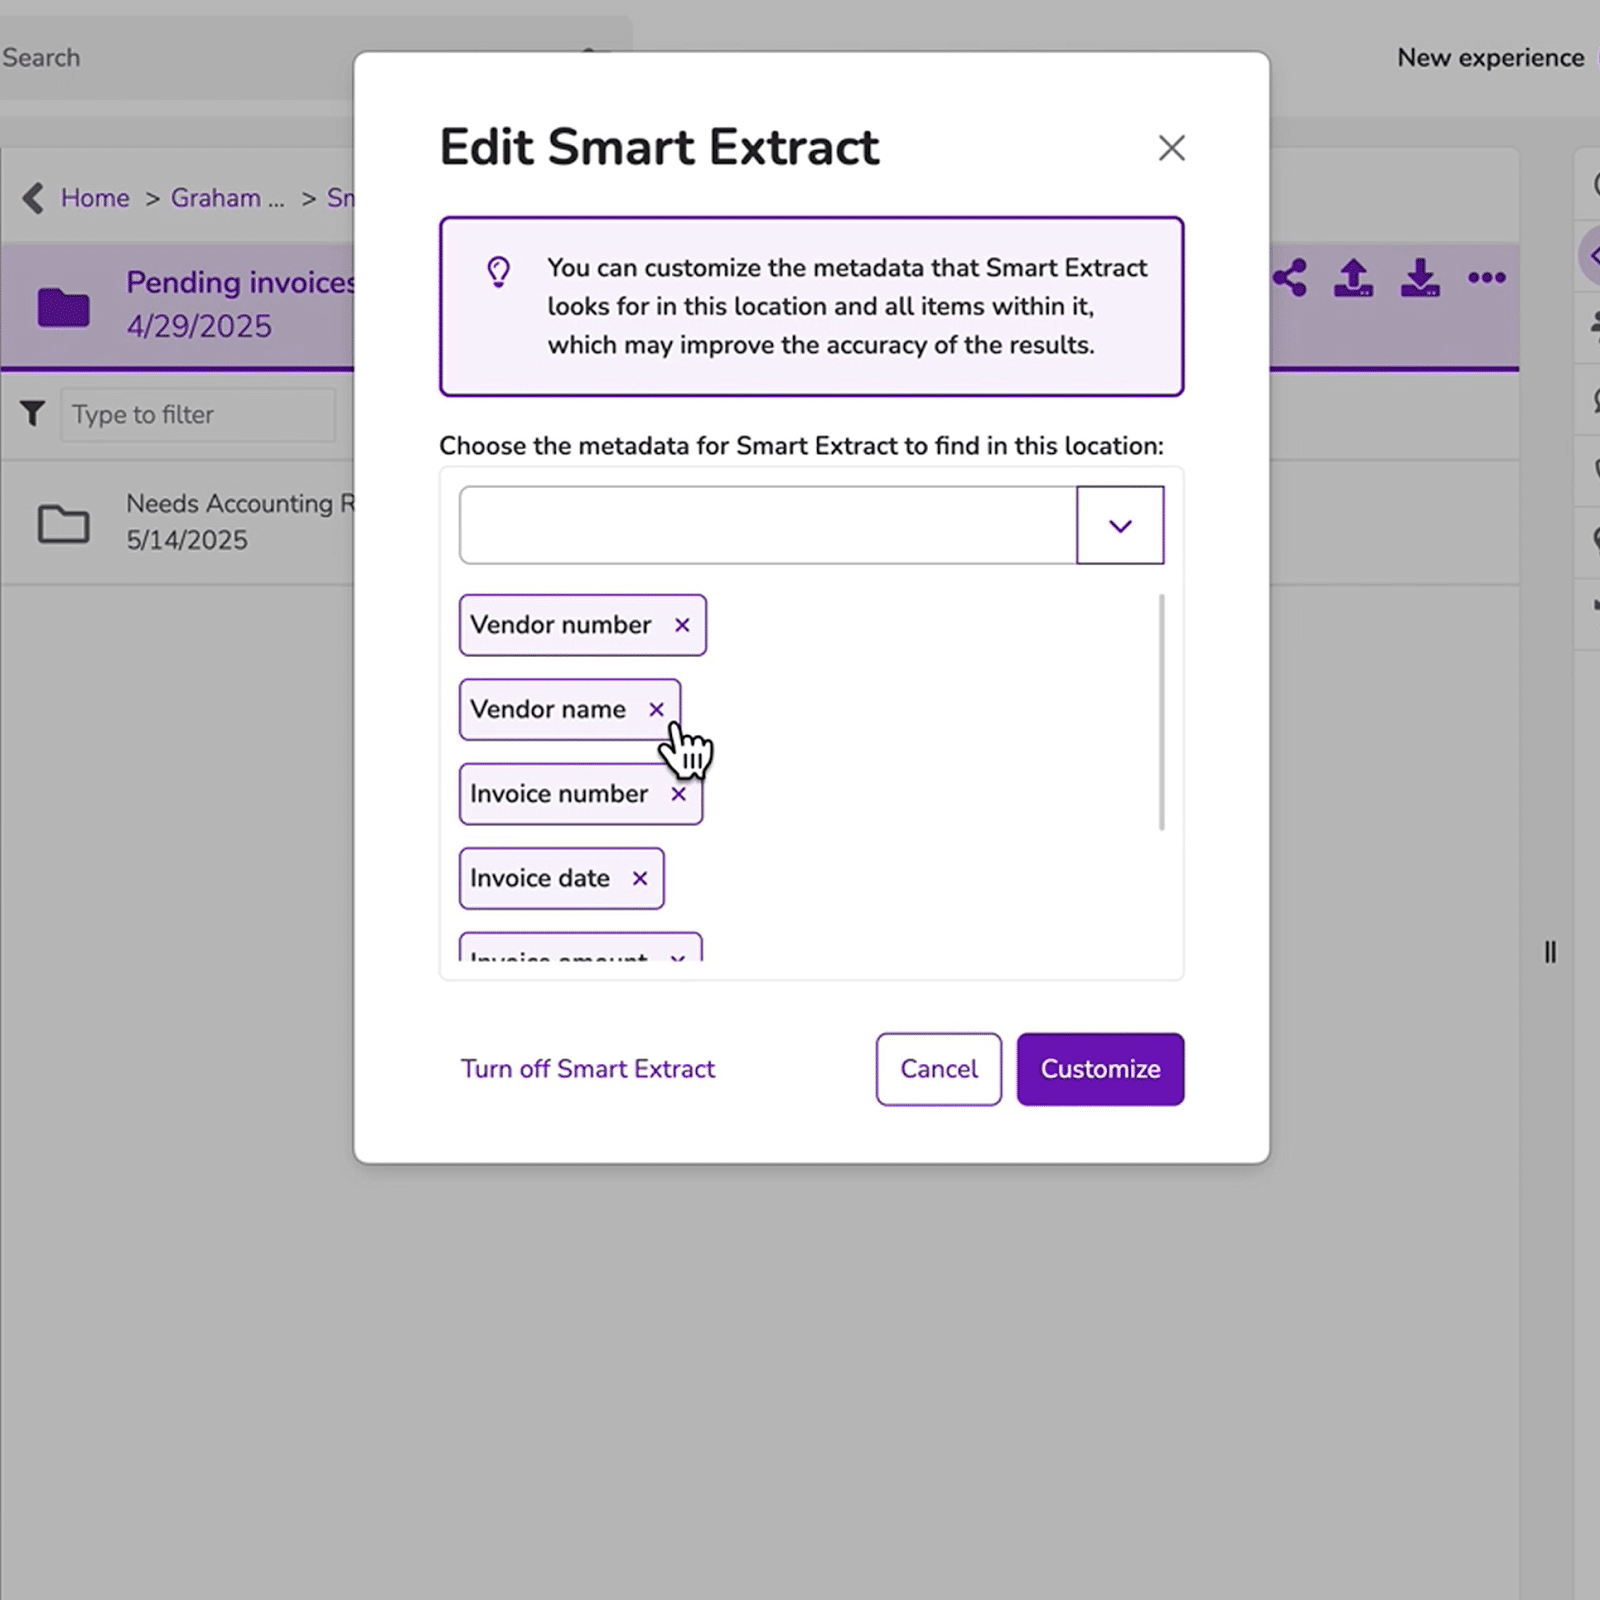Click the Cancel button

click(x=938, y=1069)
